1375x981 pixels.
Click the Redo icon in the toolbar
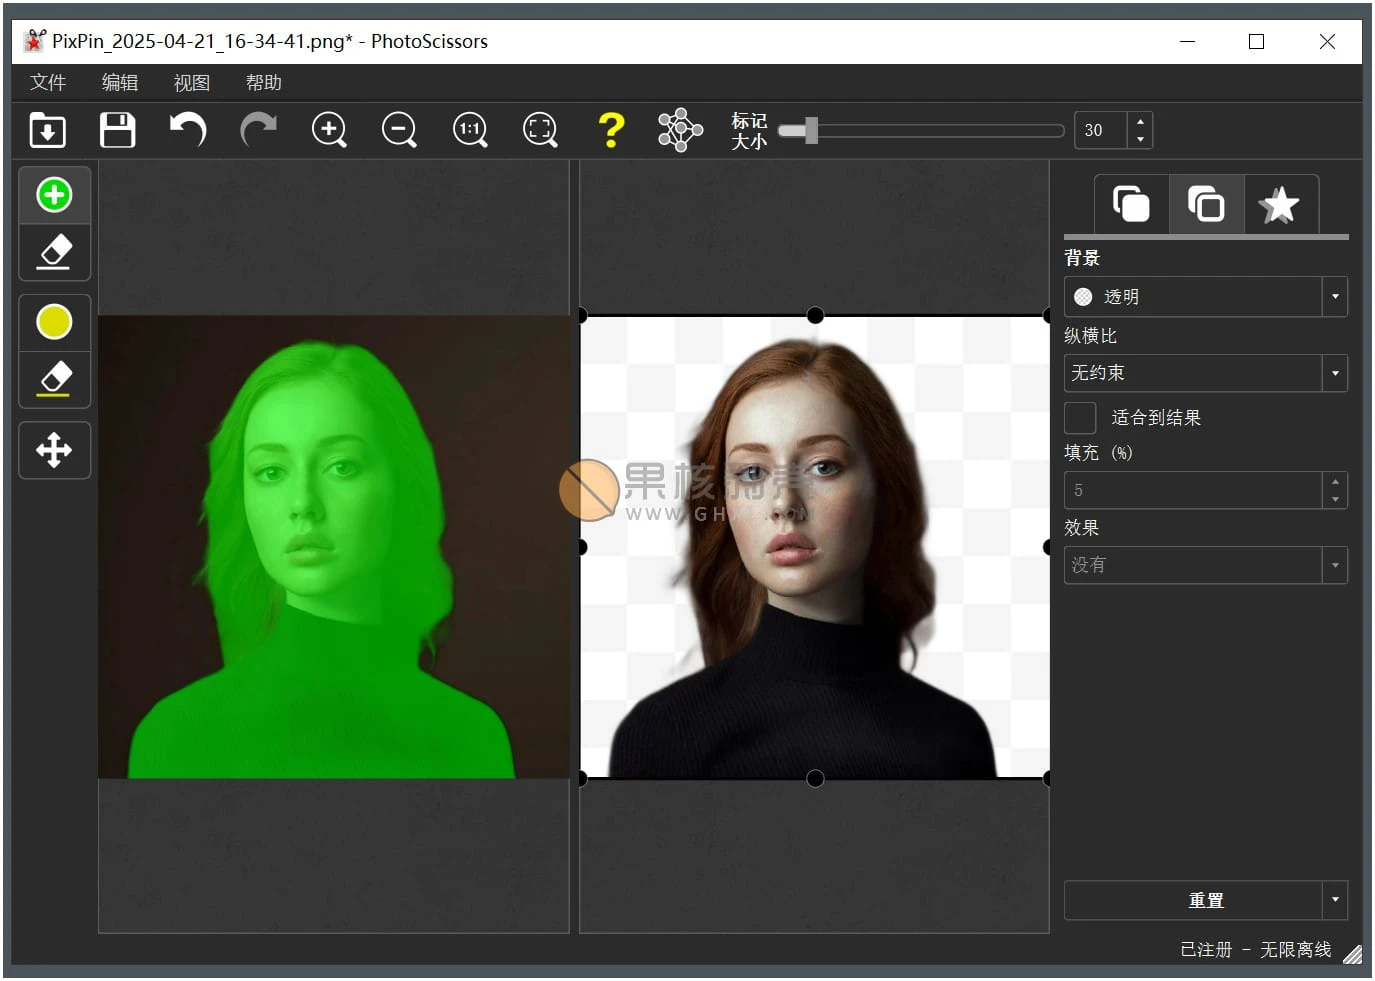coord(258,130)
